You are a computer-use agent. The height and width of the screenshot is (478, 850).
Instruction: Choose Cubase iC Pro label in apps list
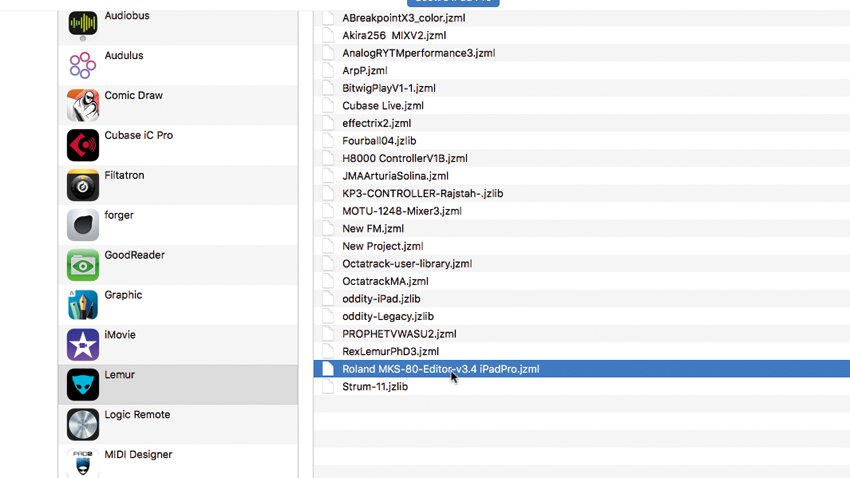(x=139, y=135)
